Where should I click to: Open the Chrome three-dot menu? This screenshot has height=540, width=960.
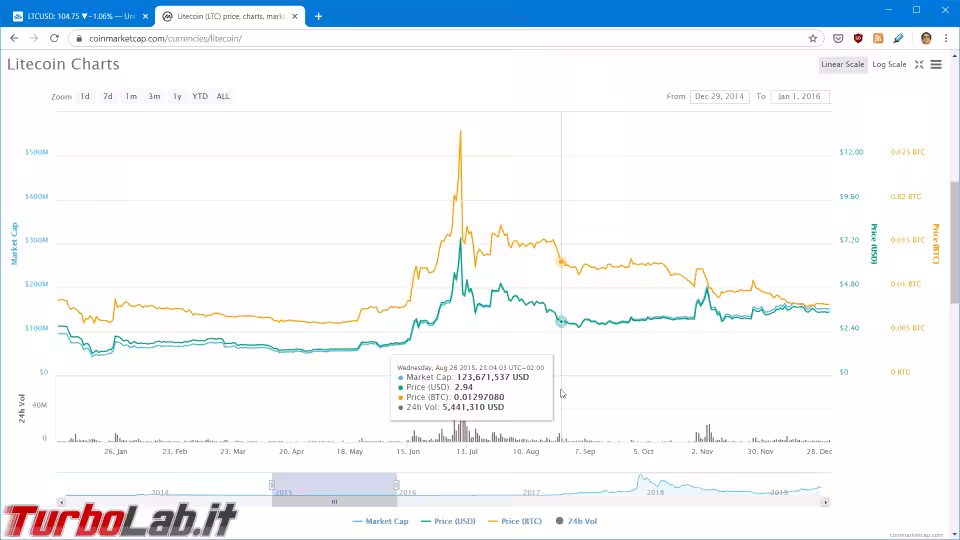click(x=946, y=38)
